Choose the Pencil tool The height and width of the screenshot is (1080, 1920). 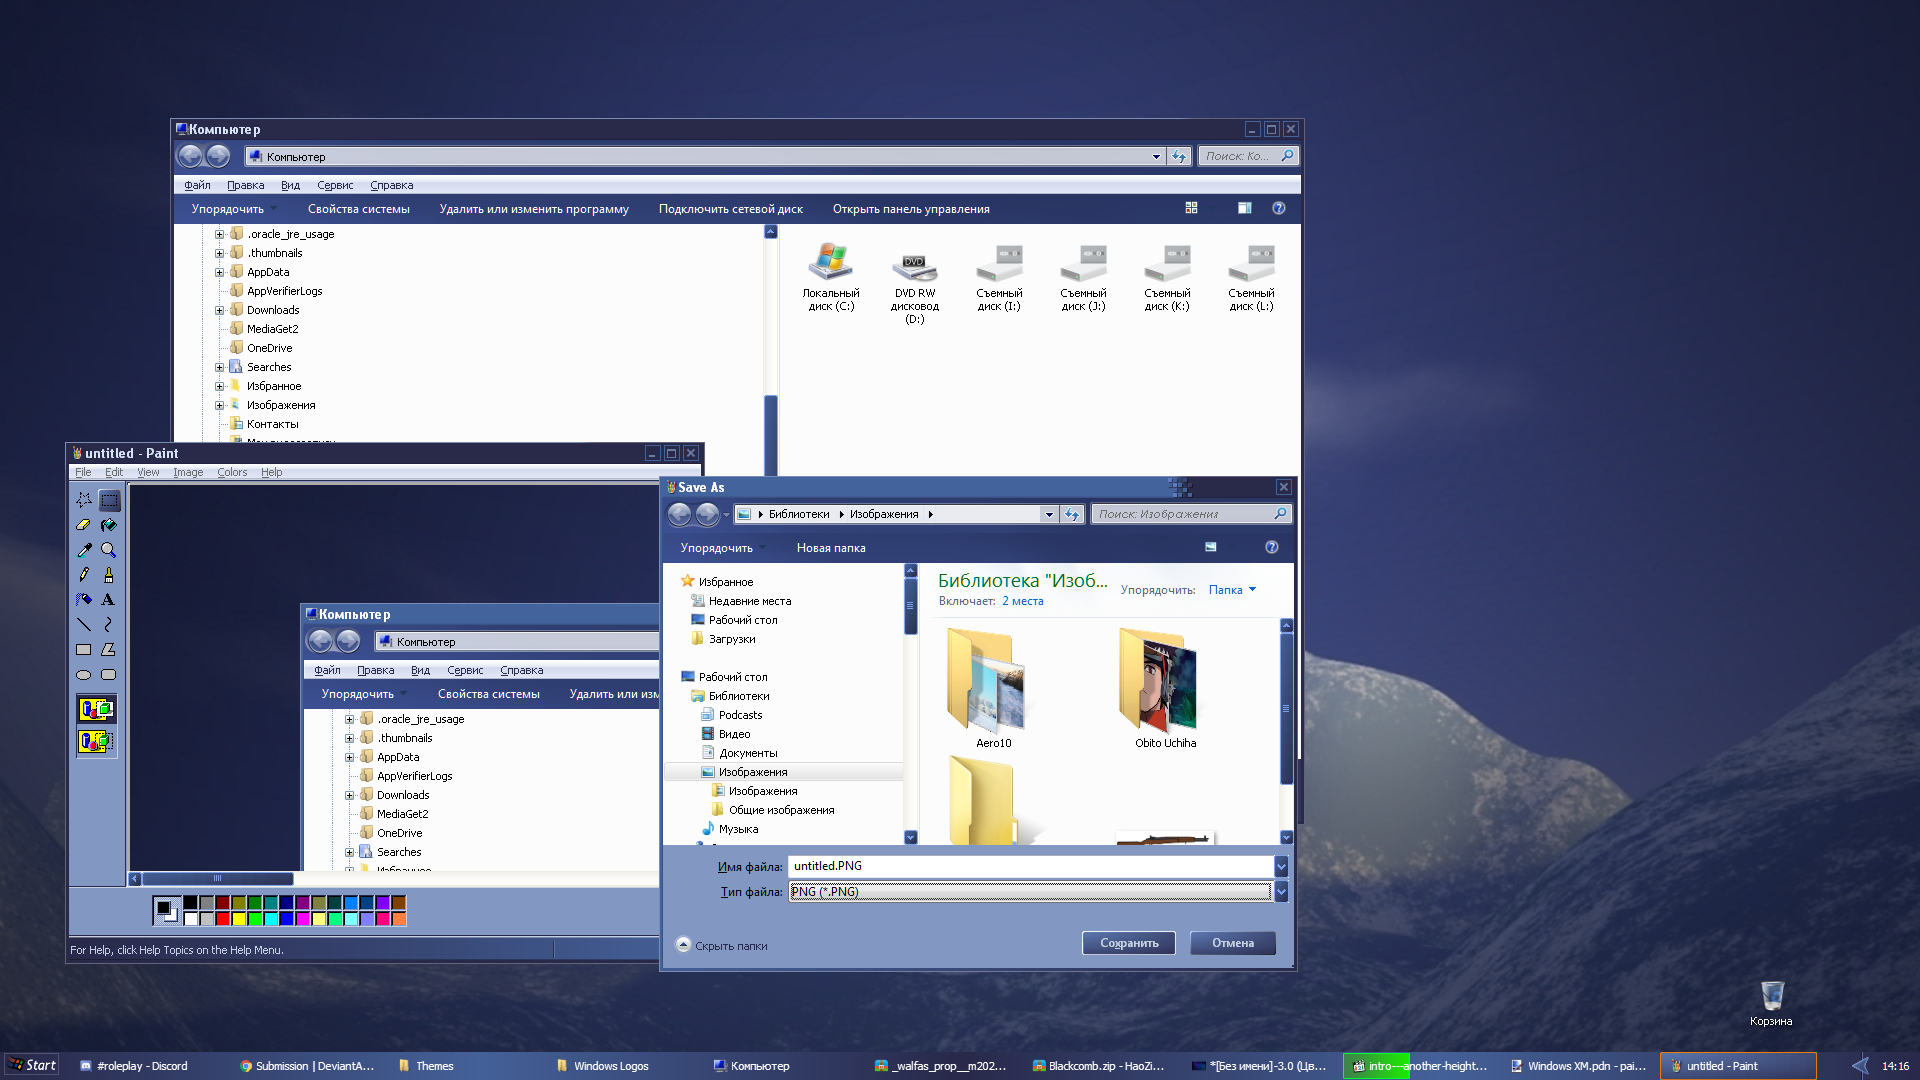pos(84,575)
